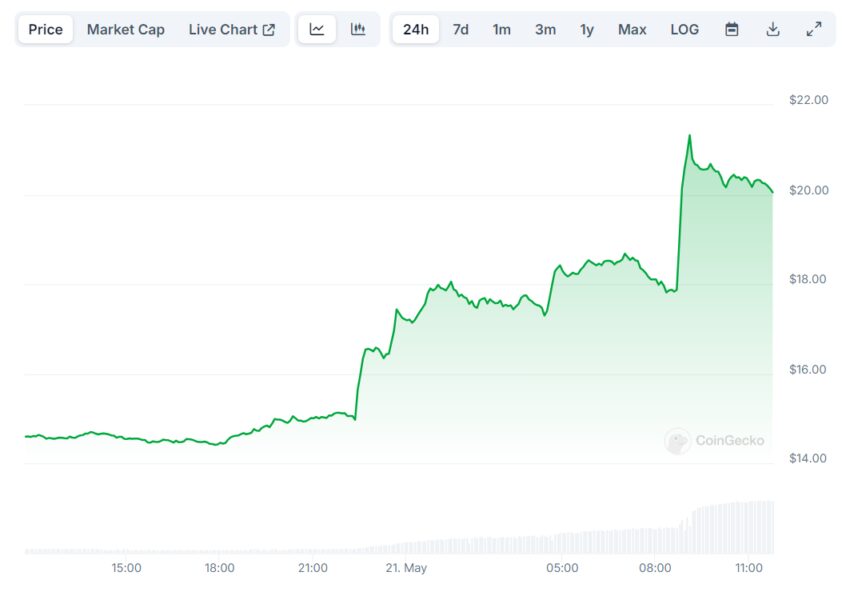850x592 pixels.
Task: Toggle LOG scale on chart
Action: coord(685,29)
